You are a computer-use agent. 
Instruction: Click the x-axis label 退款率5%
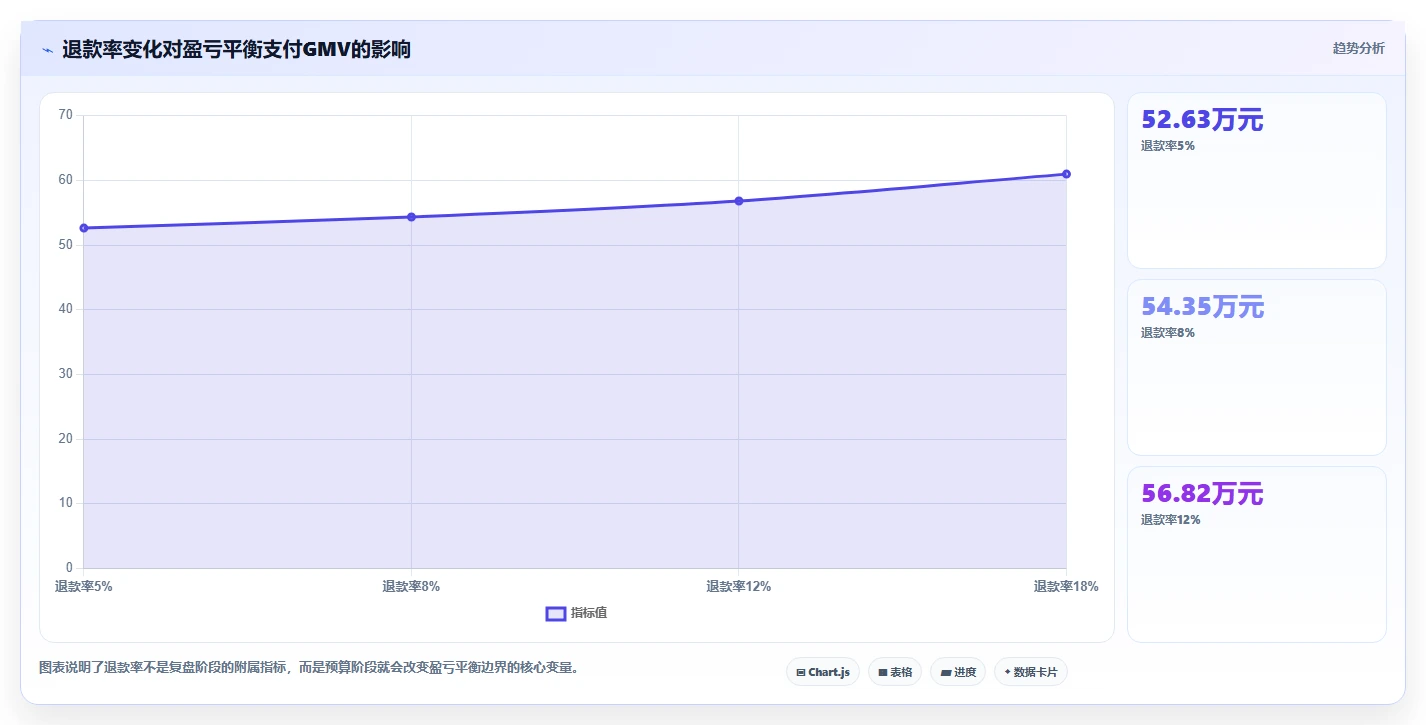click(x=84, y=587)
